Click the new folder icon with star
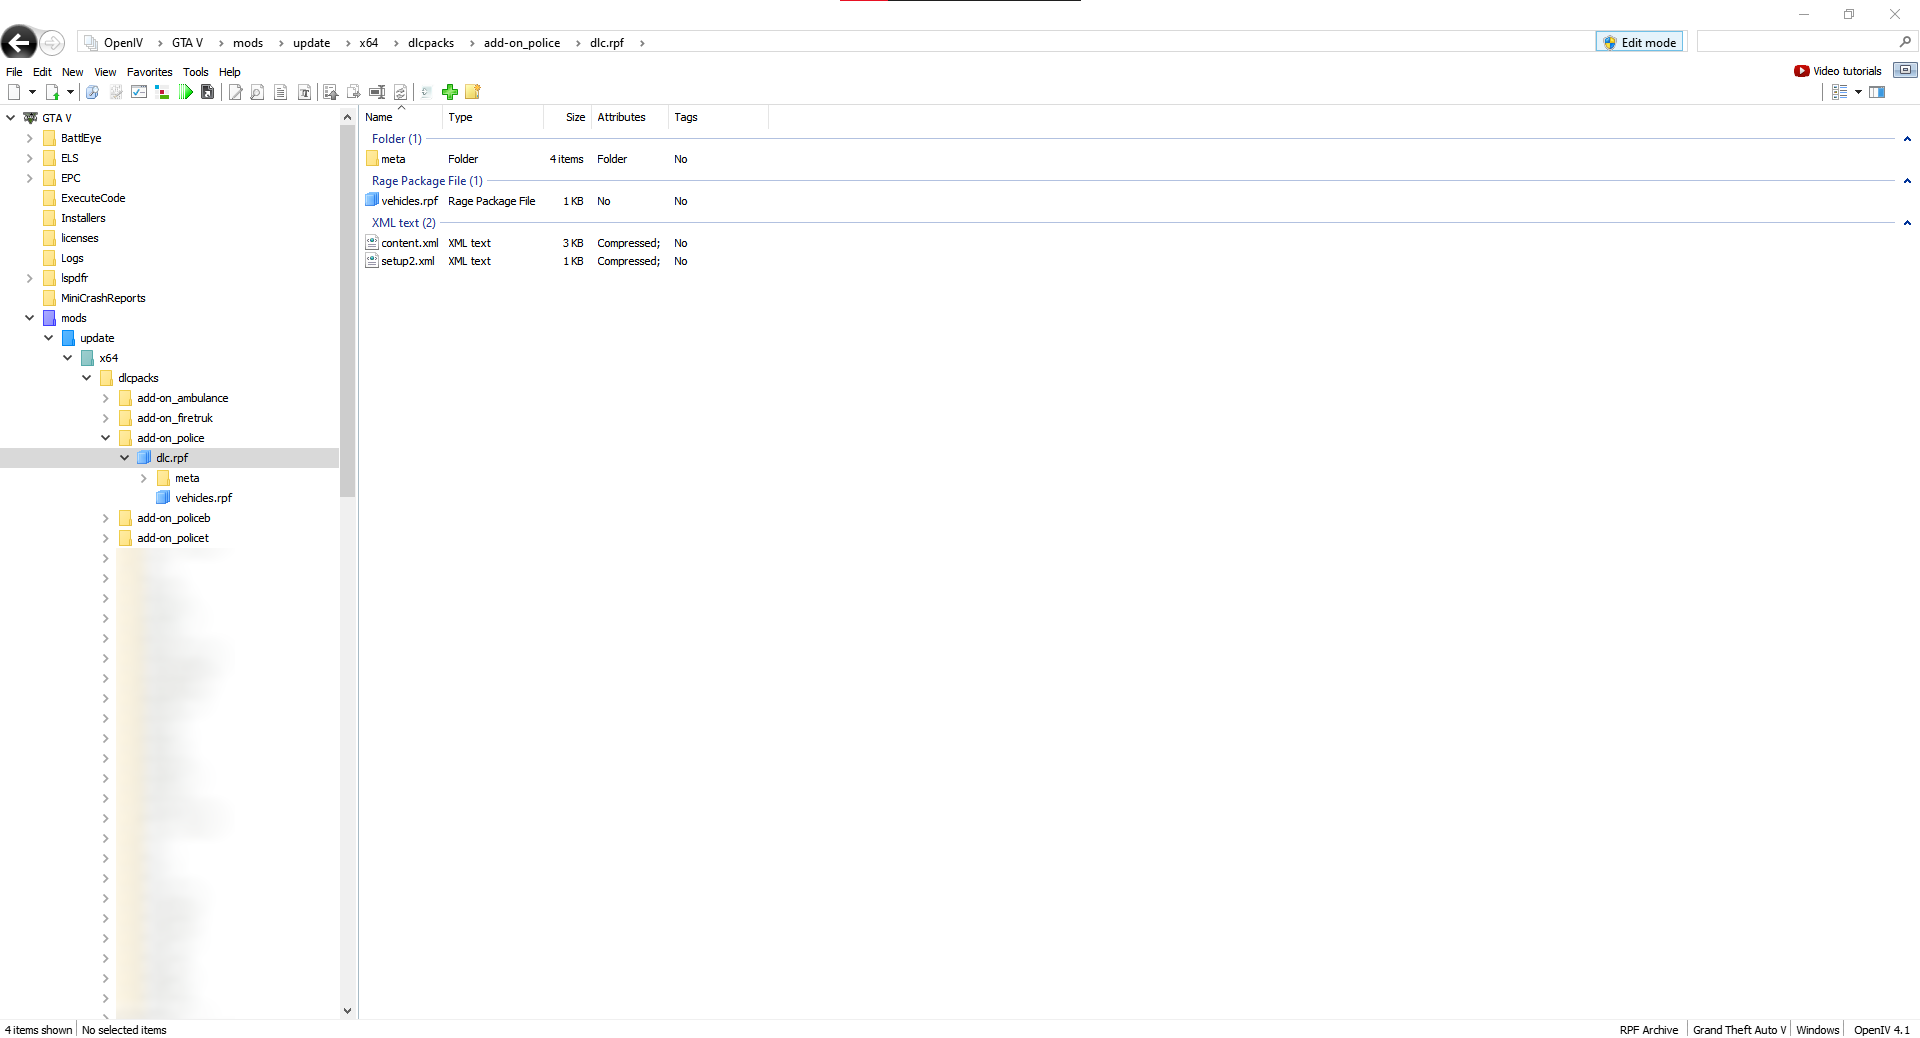 pyautogui.click(x=473, y=92)
